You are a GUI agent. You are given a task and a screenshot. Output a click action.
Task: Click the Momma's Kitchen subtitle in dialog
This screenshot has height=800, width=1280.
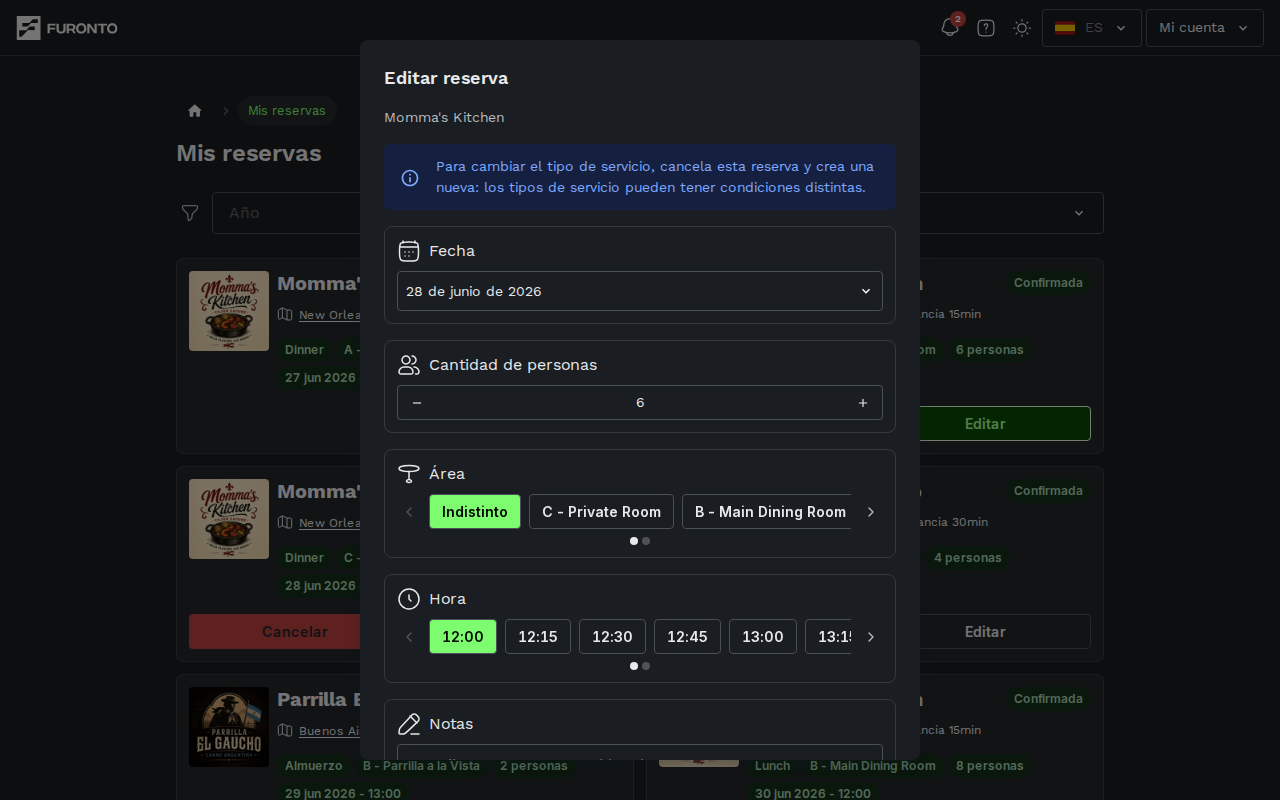444,118
